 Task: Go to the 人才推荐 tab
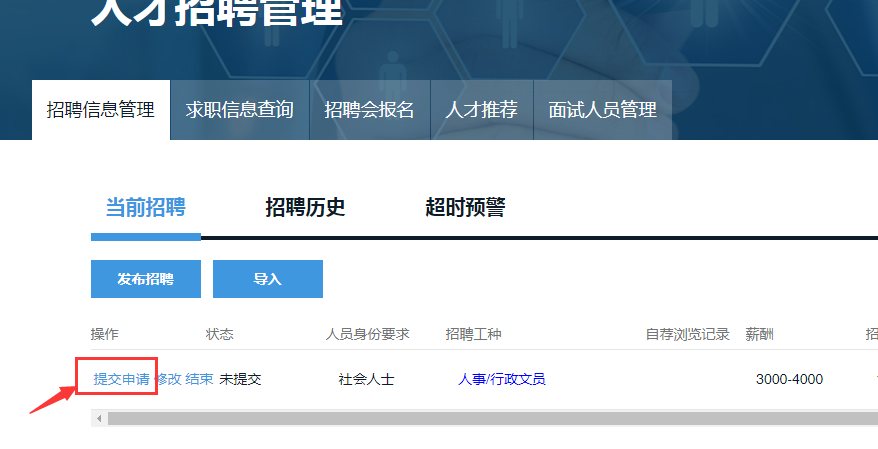coord(481,110)
